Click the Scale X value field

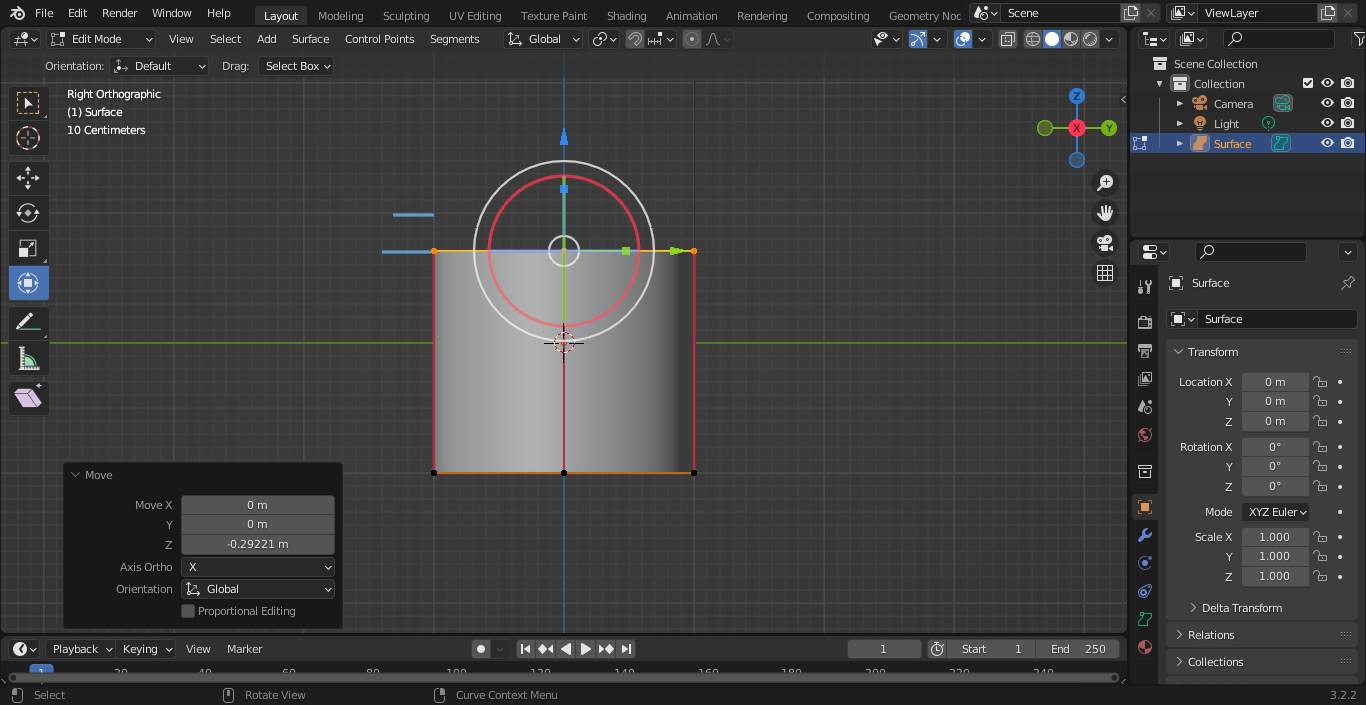click(1275, 537)
